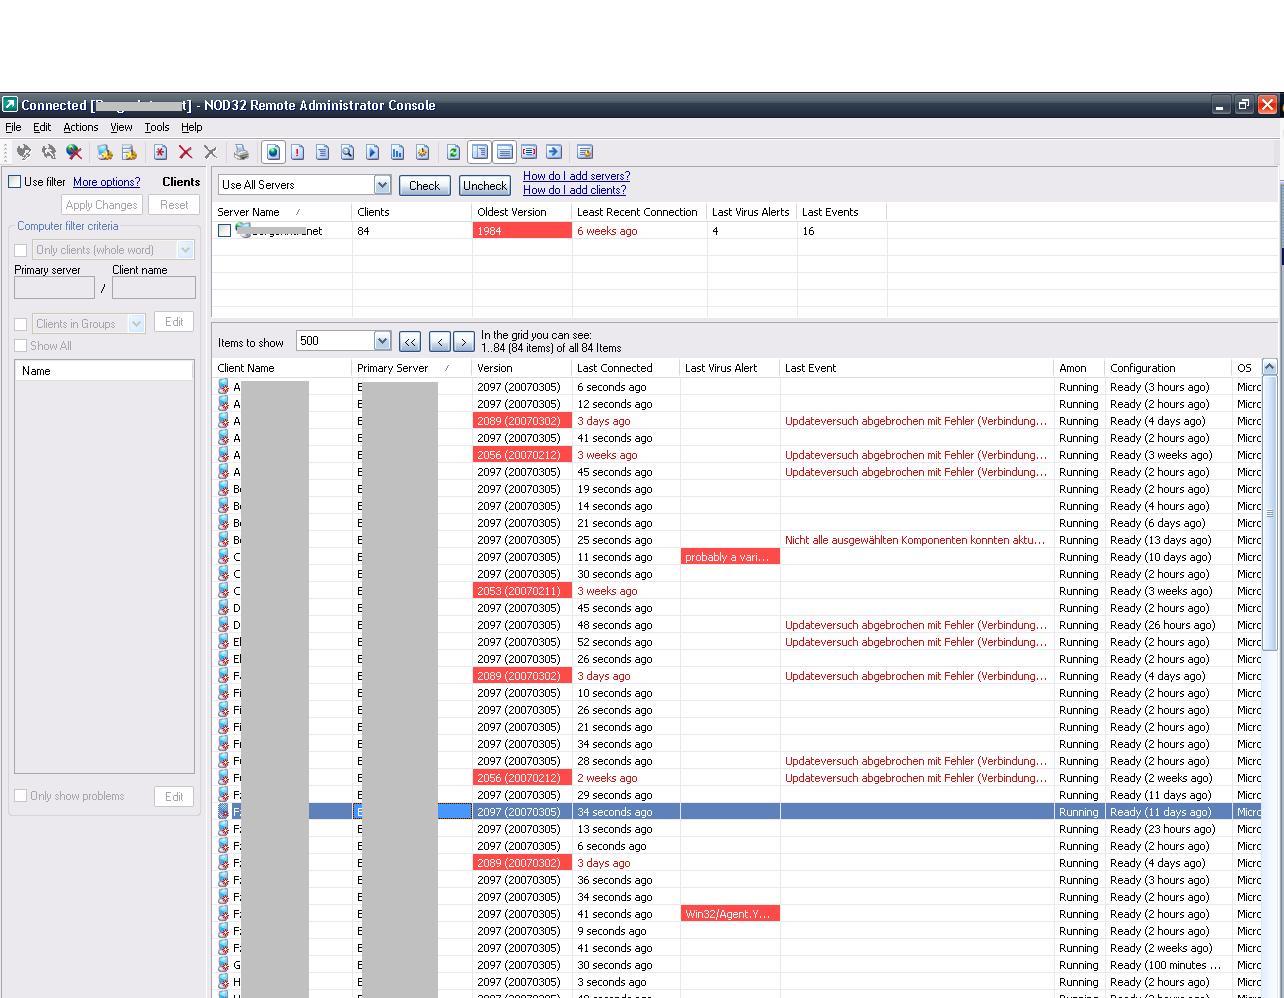The height and width of the screenshot is (998, 1284).
Task: Click the Reset filter button
Action: coord(174,205)
